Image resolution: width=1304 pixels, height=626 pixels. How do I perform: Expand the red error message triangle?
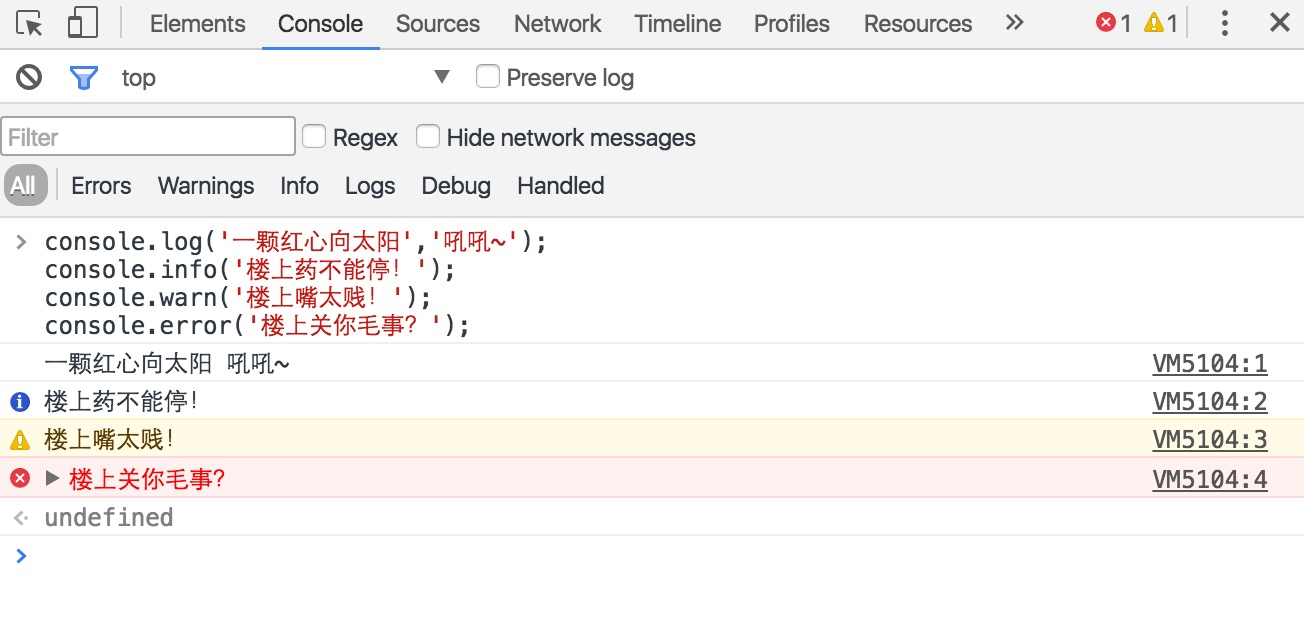tap(53, 479)
